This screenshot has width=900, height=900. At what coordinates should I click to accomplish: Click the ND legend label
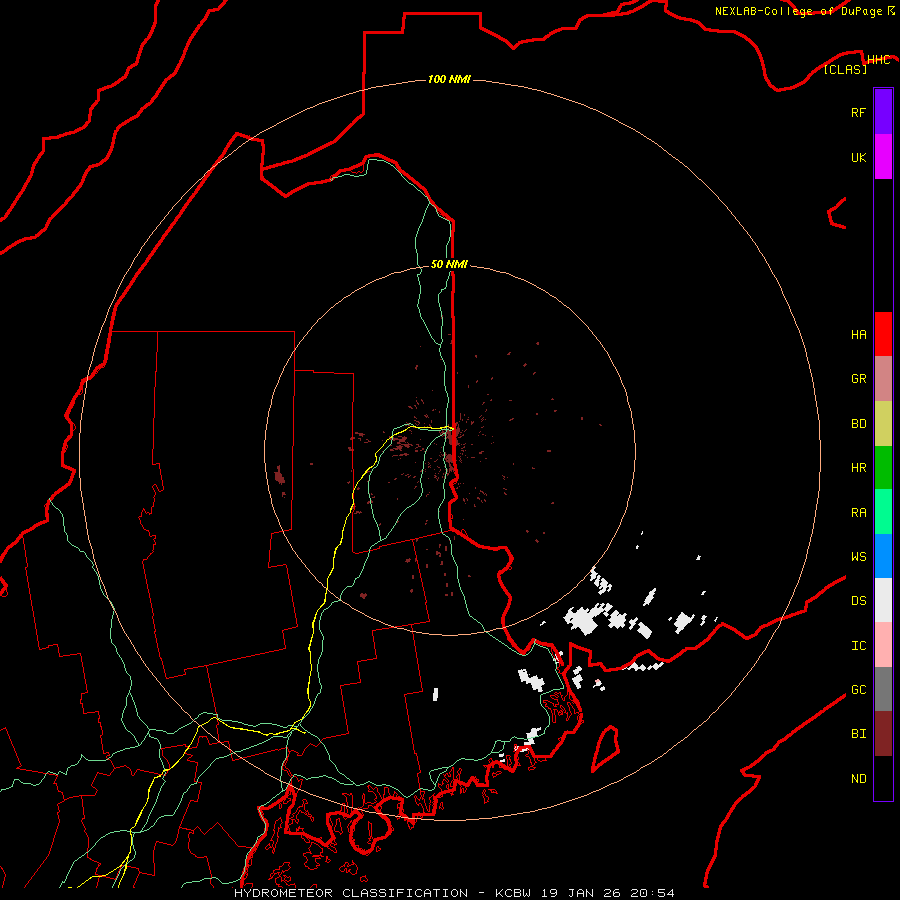click(x=858, y=779)
